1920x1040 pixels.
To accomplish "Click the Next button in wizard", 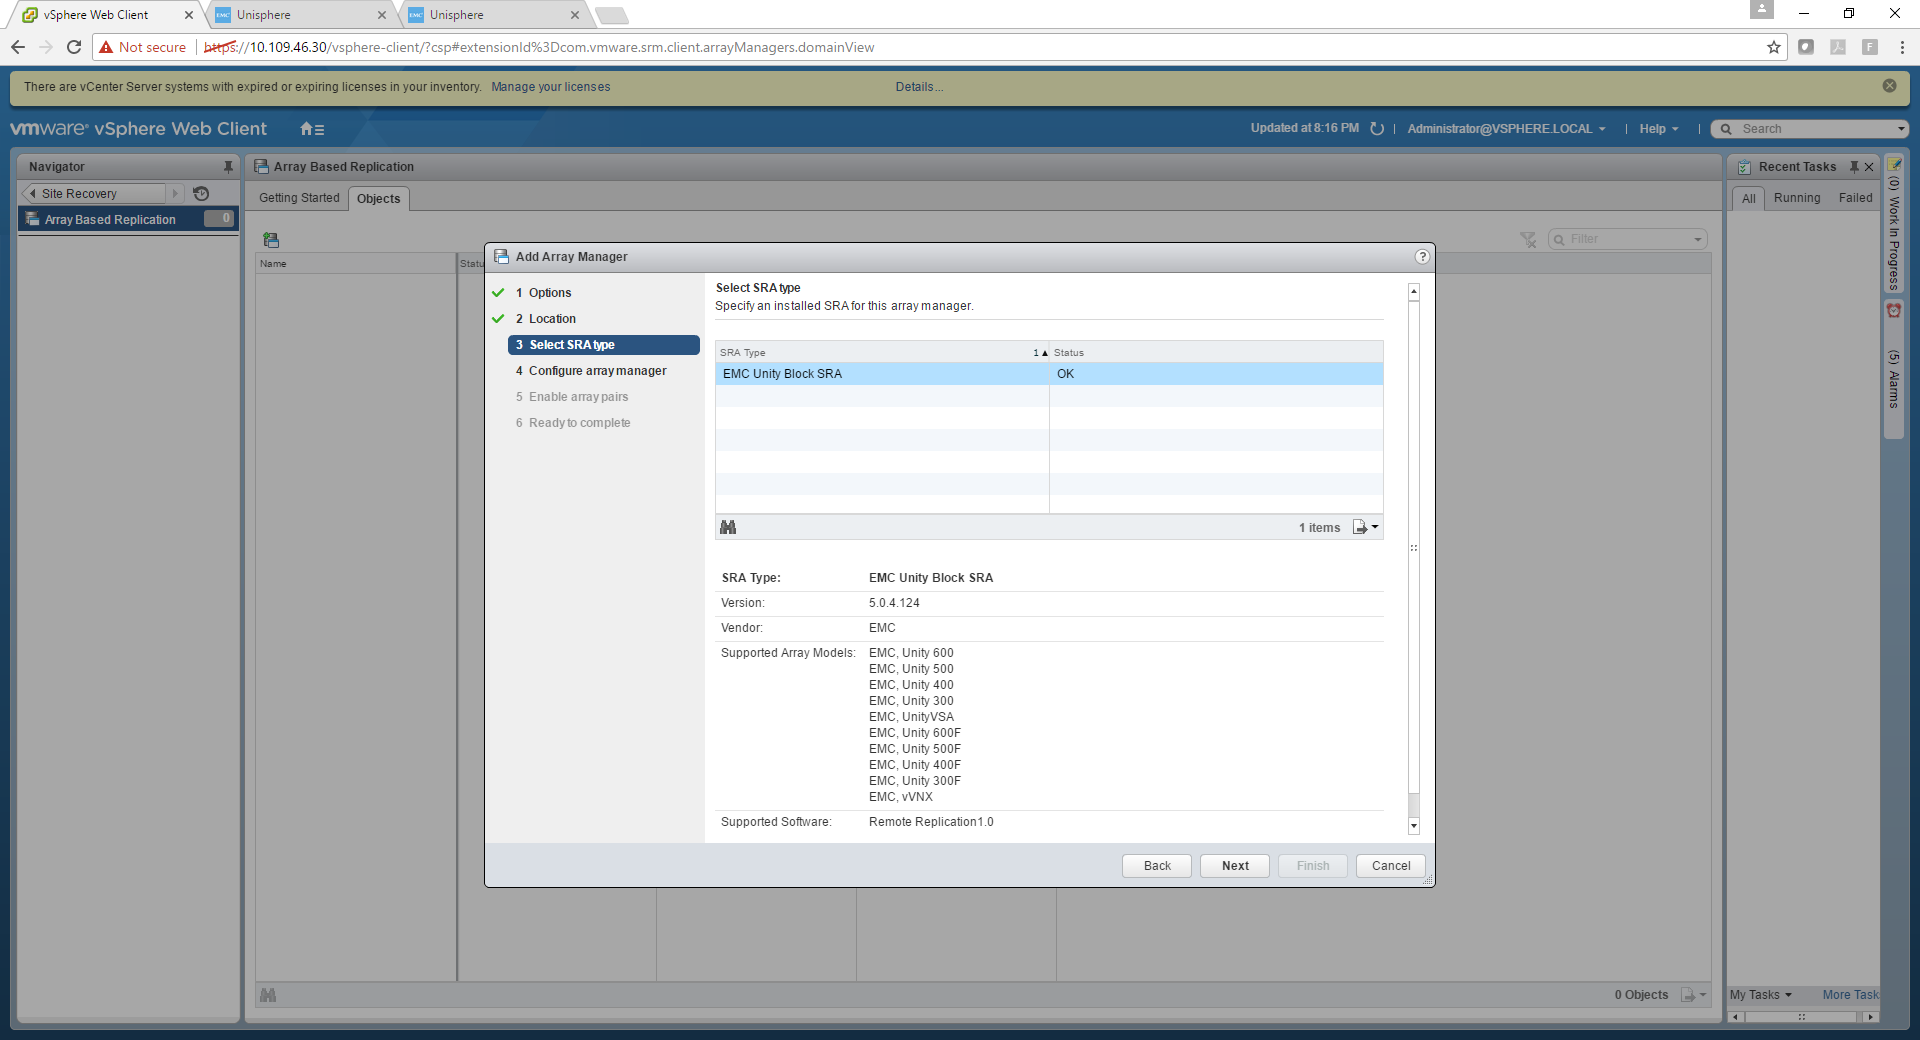I will pyautogui.click(x=1235, y=866).
